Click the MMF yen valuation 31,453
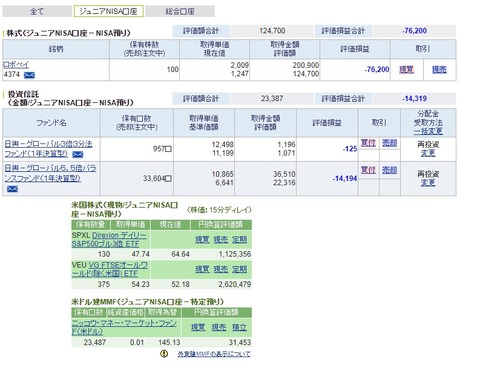Viewport: 480px width, 388px height. (x=240, y=342)
